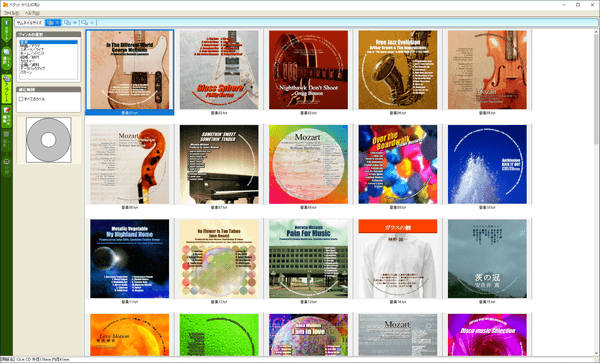The width and height of the screenshot is (600, 363).
Task: Pick the Pain For Music building template
Action: [x=308, y=259]
